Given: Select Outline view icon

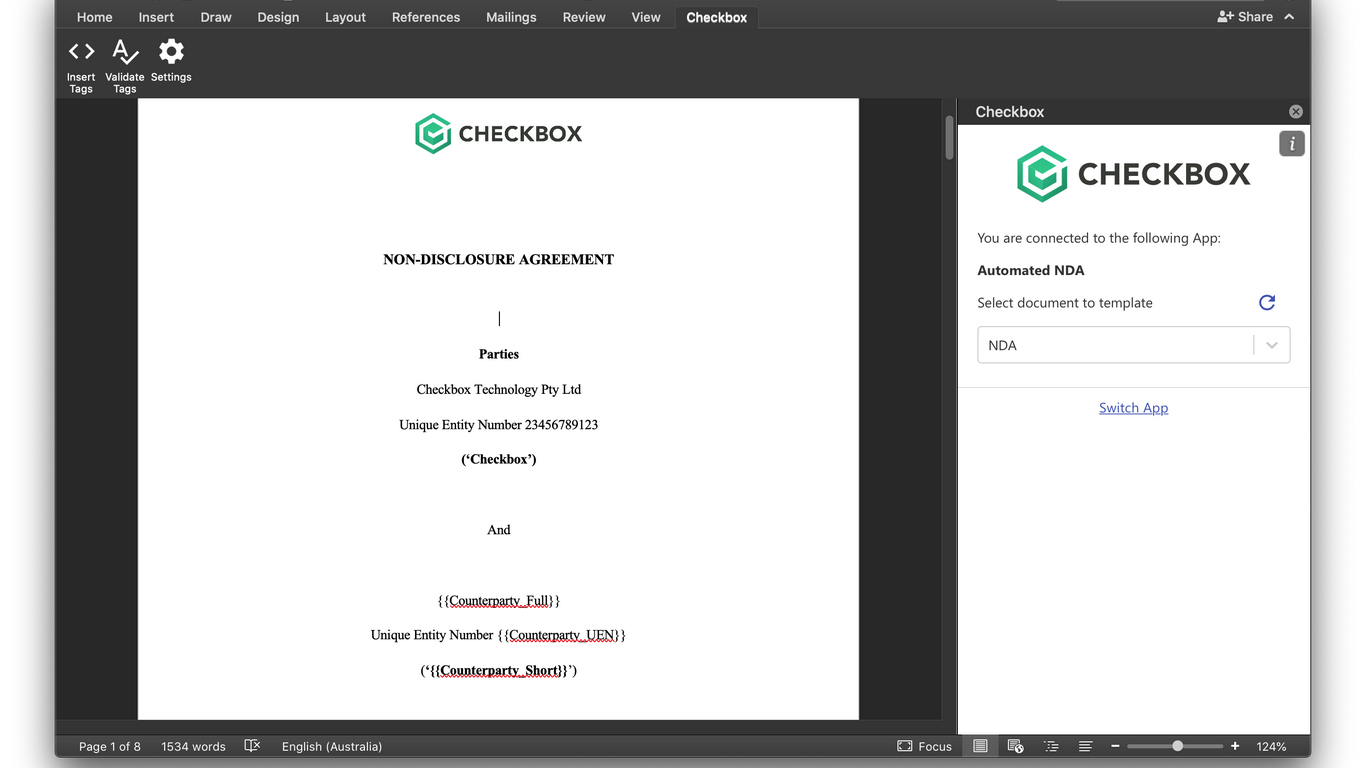Looking at the screenshot, I should pyautogui.click(x=1051, y=746).
